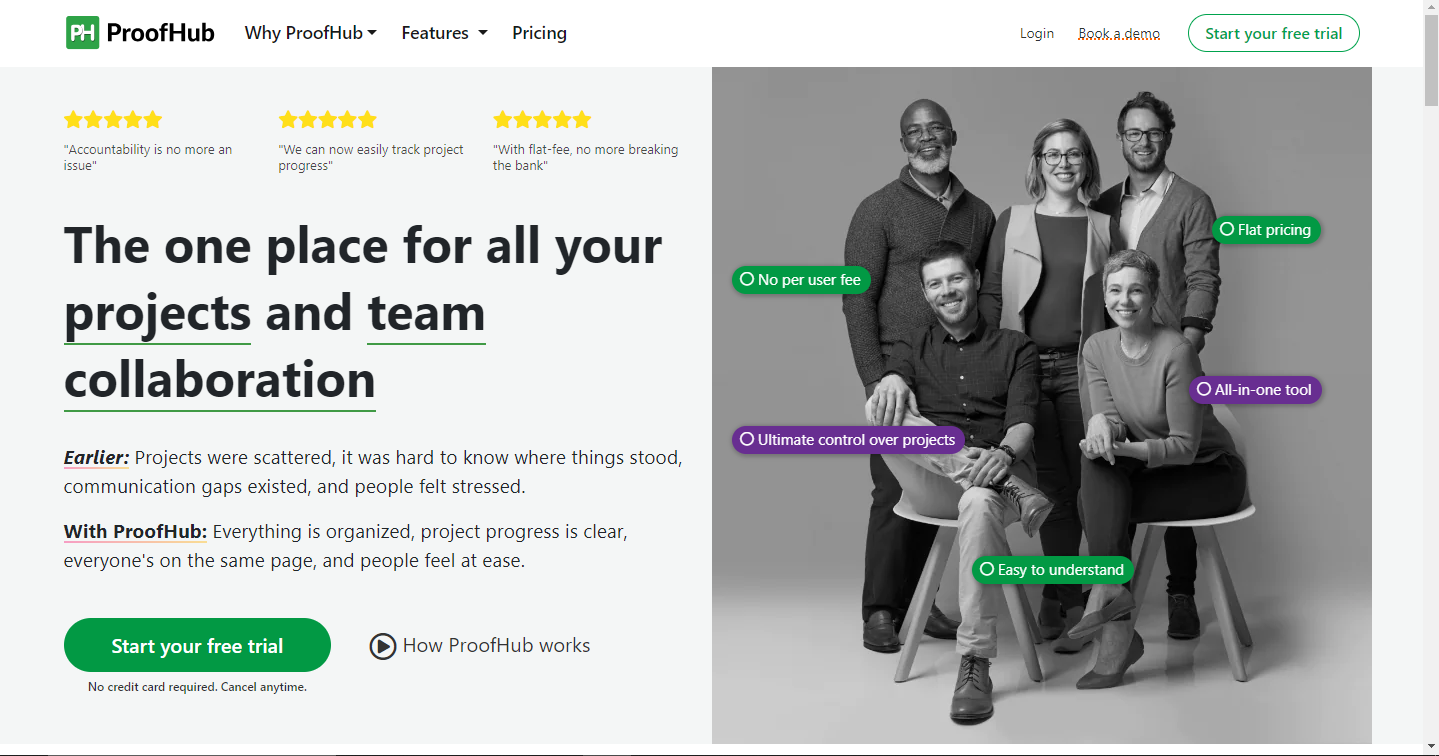Select the Ultimate control over projects tag
Screen dimensions: 1439x756
point(848,440)
